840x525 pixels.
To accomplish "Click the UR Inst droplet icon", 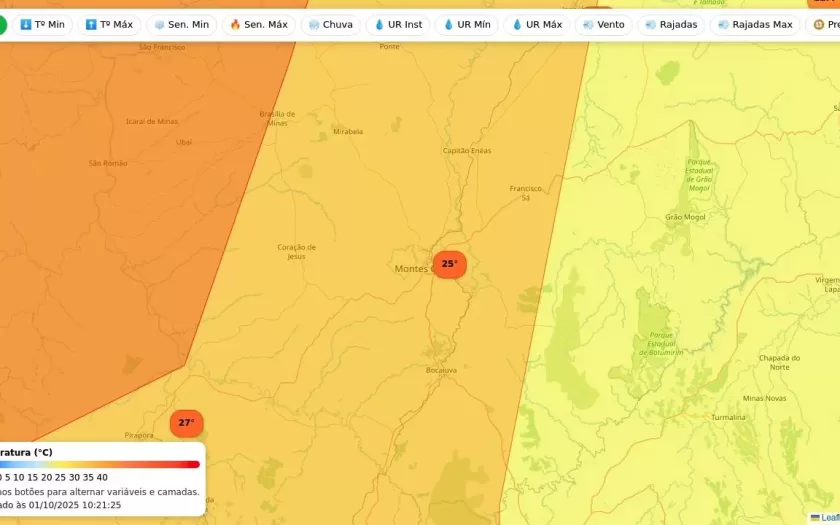I will point(379,25).
